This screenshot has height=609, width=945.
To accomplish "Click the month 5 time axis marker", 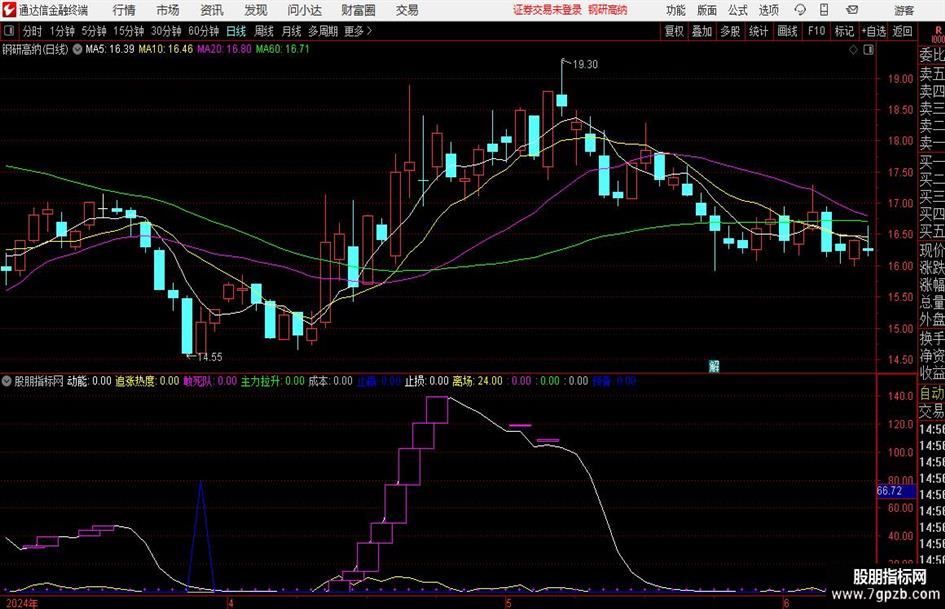I will (509, 603).
